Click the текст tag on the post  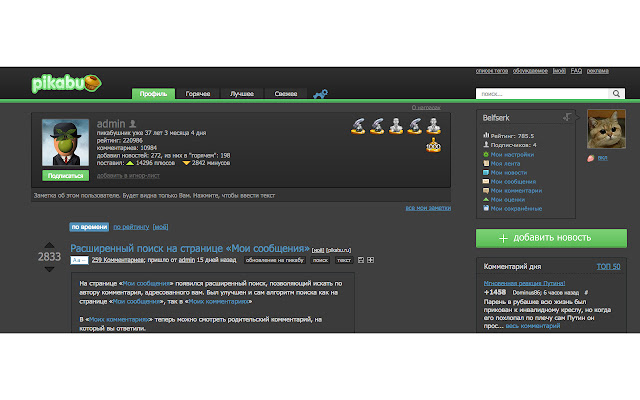344,260
